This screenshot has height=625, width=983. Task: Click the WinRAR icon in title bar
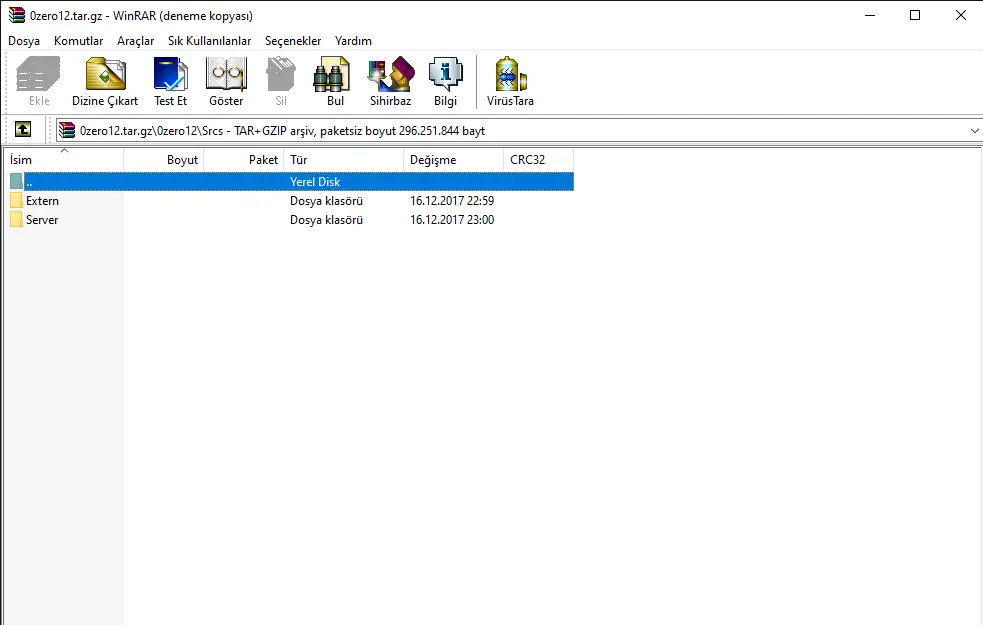click(17, 15)
